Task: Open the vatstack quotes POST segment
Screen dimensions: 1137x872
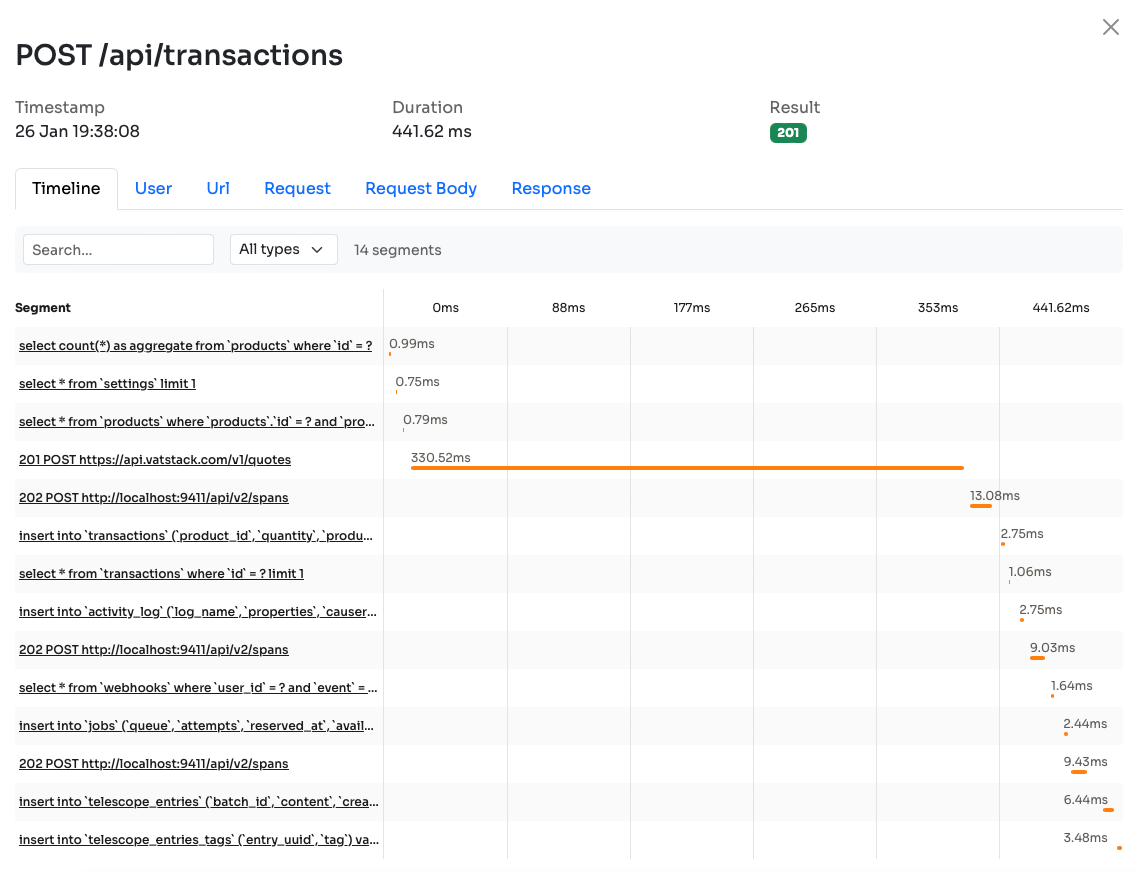Action: tap(154, 460)
